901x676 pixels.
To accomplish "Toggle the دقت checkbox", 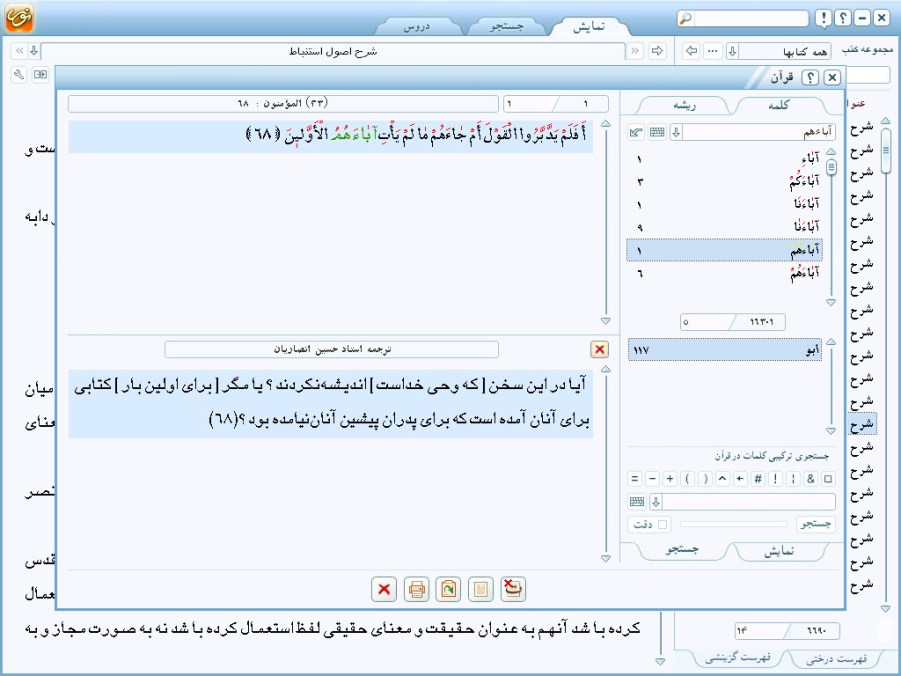I will [662, 524].
